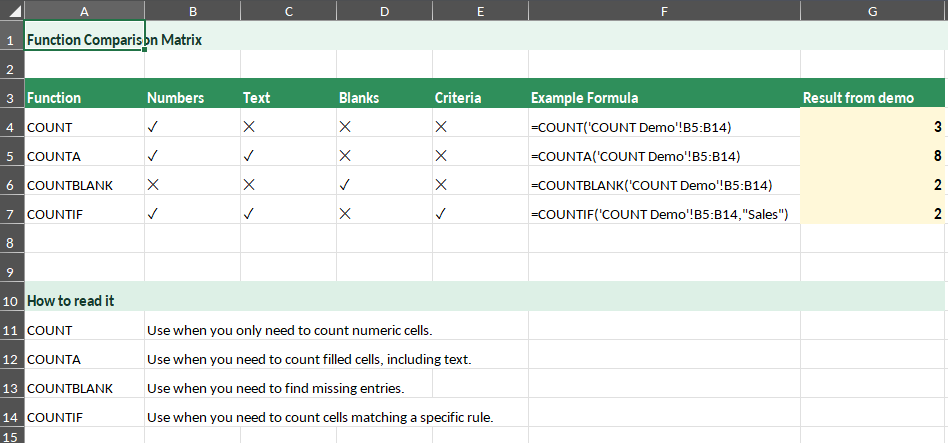
Task: Click the cell about finding missing entries
Action: click(x=275, y=387)
